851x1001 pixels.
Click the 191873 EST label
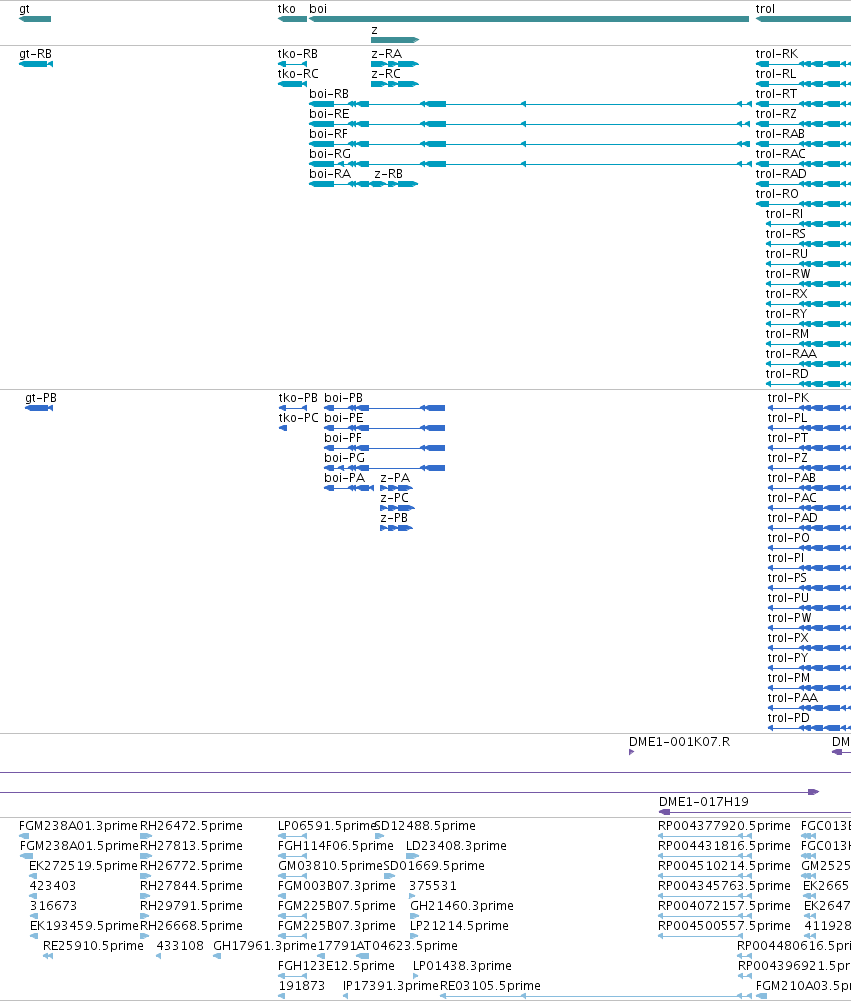301,986
